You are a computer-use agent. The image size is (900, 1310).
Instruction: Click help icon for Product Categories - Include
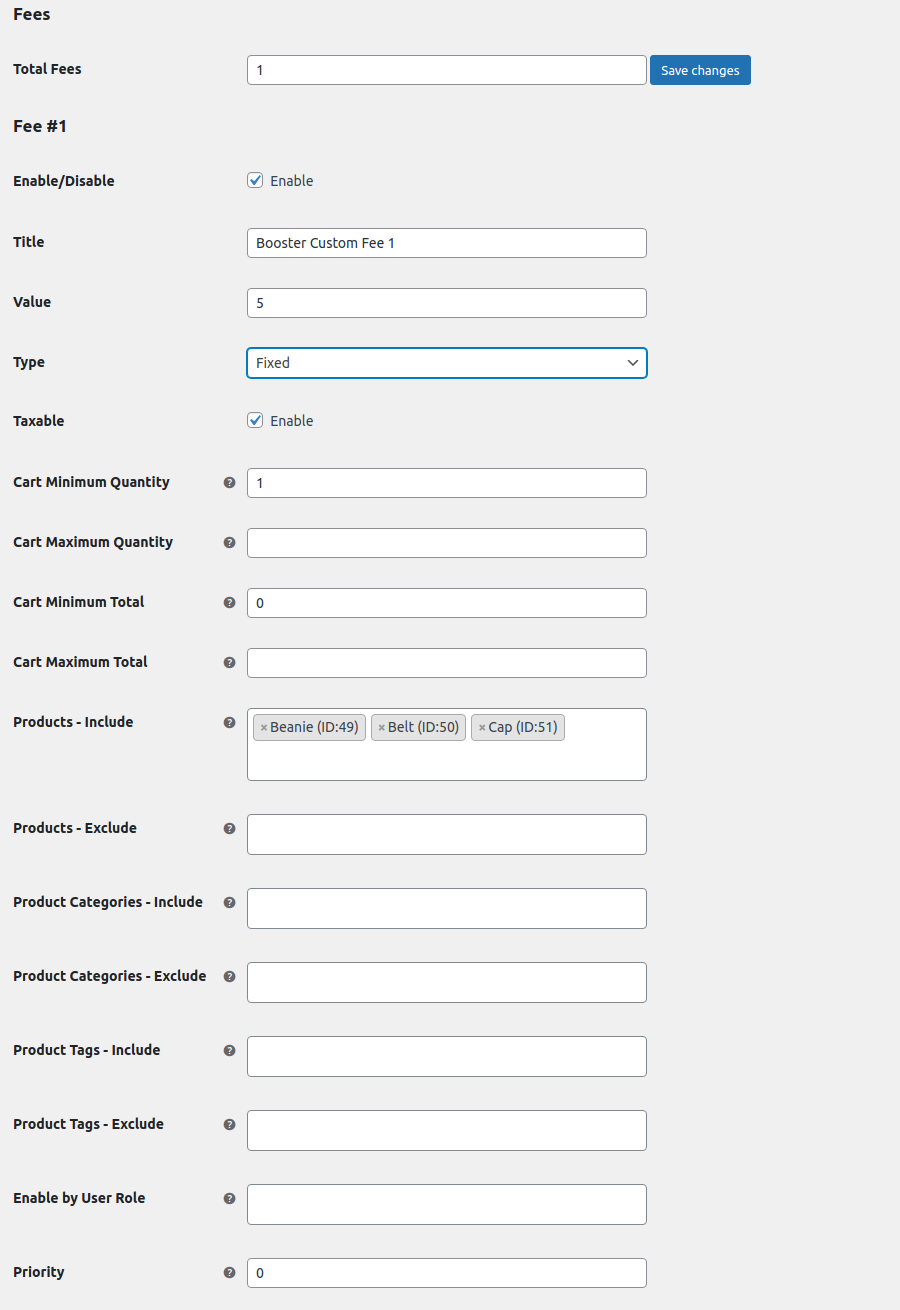229,902
